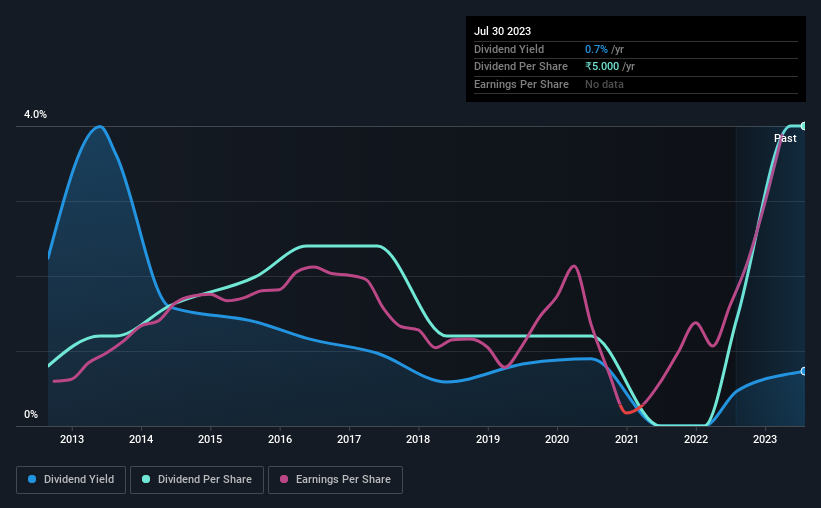The width and height of the screenshot is (821, 508).
Task: Click the Dividend Yield endpoint marker at 2023
Action: point(804,371)
